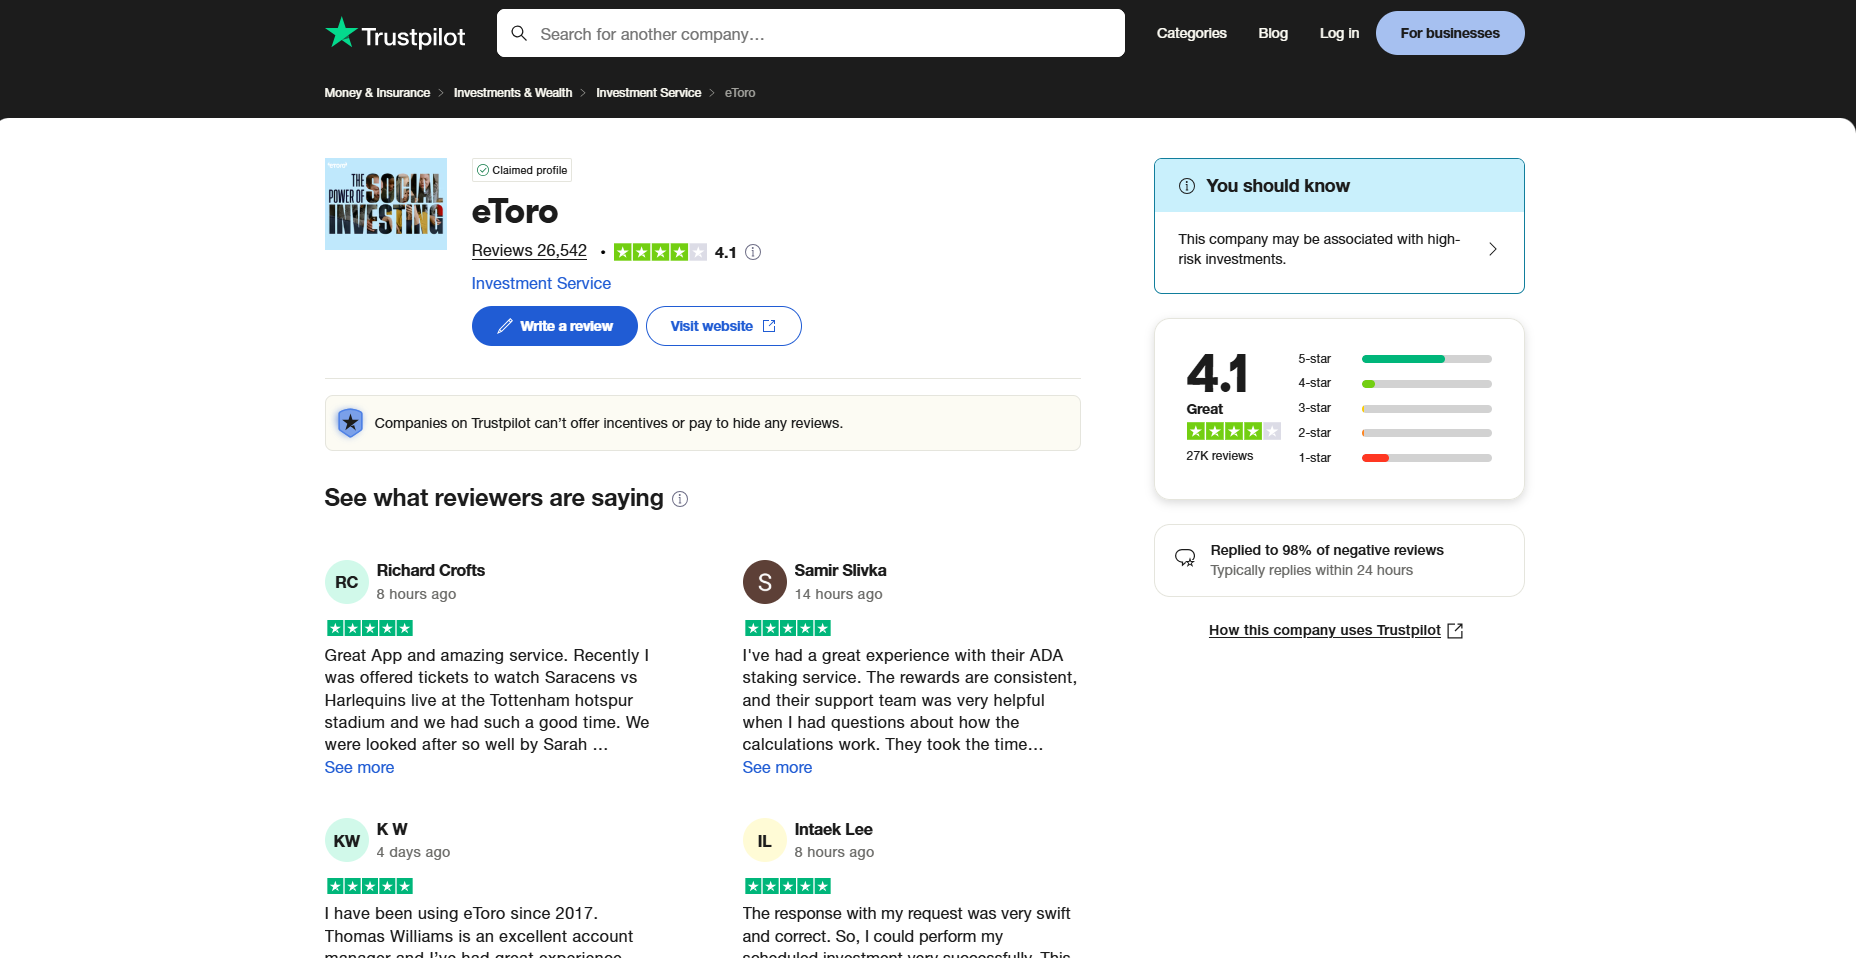Click '14 hours ago' under Samir Slivka
This screenshot has width=1856, height=958.
(x=838, y=594)
